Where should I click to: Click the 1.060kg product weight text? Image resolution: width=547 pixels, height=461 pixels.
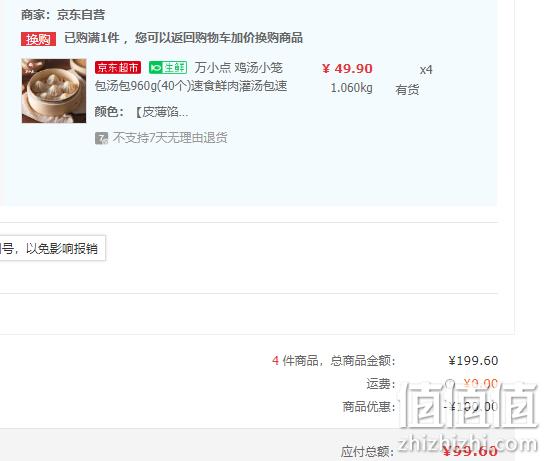[352, 88]
